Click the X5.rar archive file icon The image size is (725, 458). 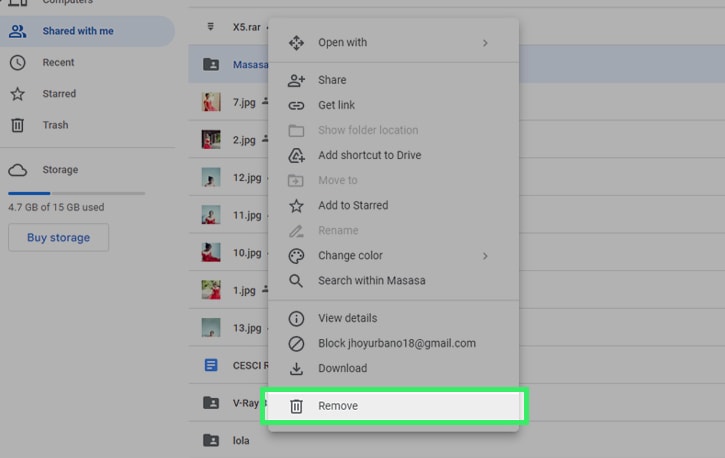click(x=211, y=27)
